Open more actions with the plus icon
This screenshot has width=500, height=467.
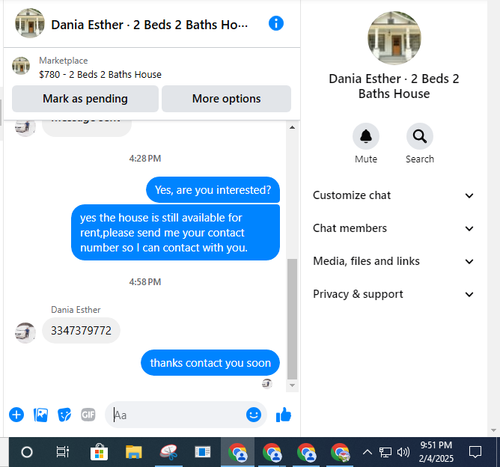pos(16,415)
